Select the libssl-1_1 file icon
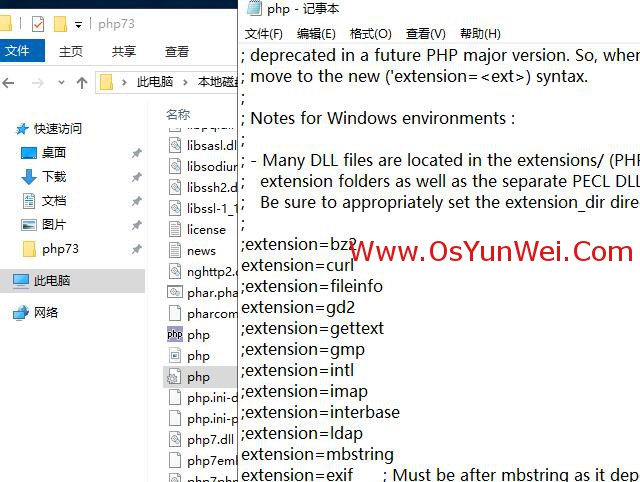The image size is (640, 482). coord(175,209)
